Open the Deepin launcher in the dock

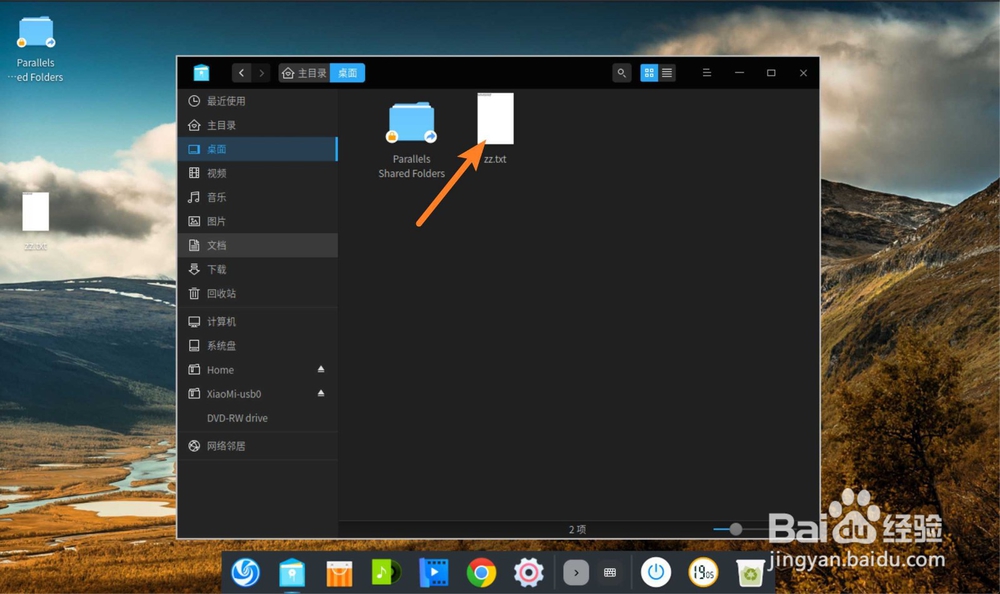pyautogui.click(x=246, y=572)
